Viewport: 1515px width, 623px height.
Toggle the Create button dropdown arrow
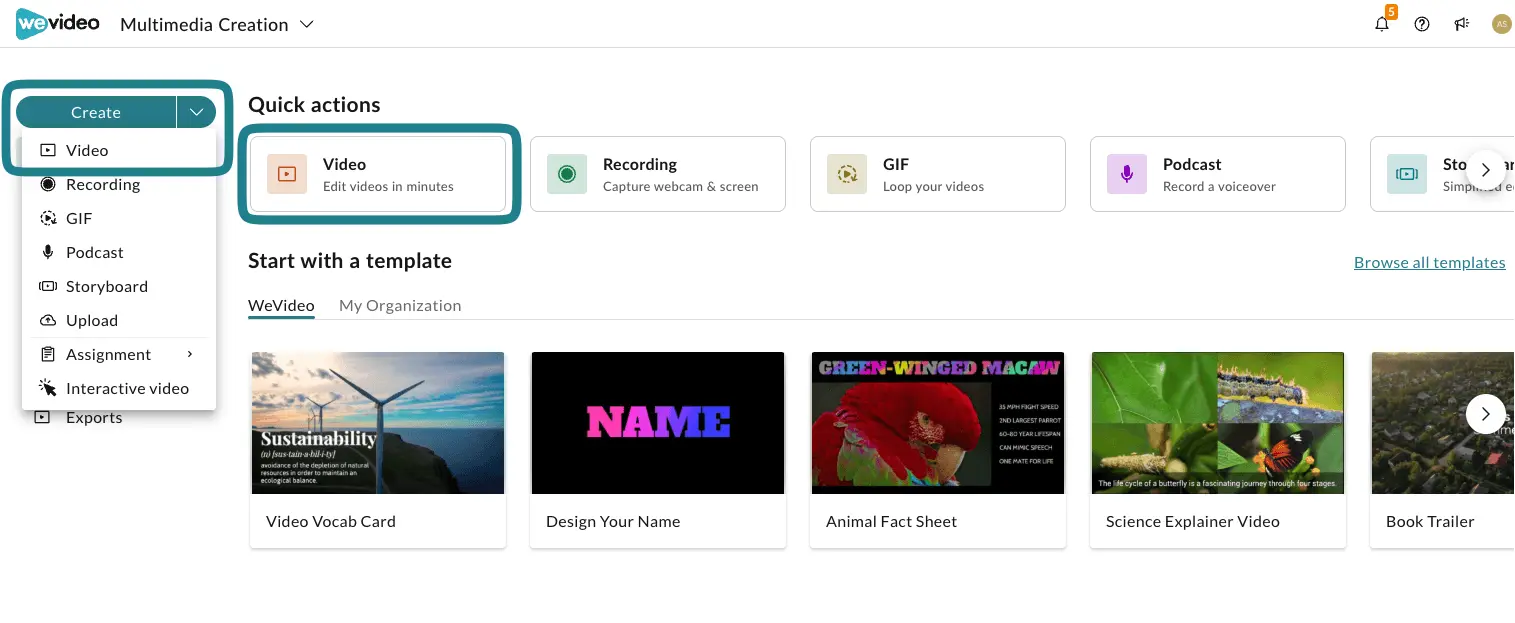point(197,112)
